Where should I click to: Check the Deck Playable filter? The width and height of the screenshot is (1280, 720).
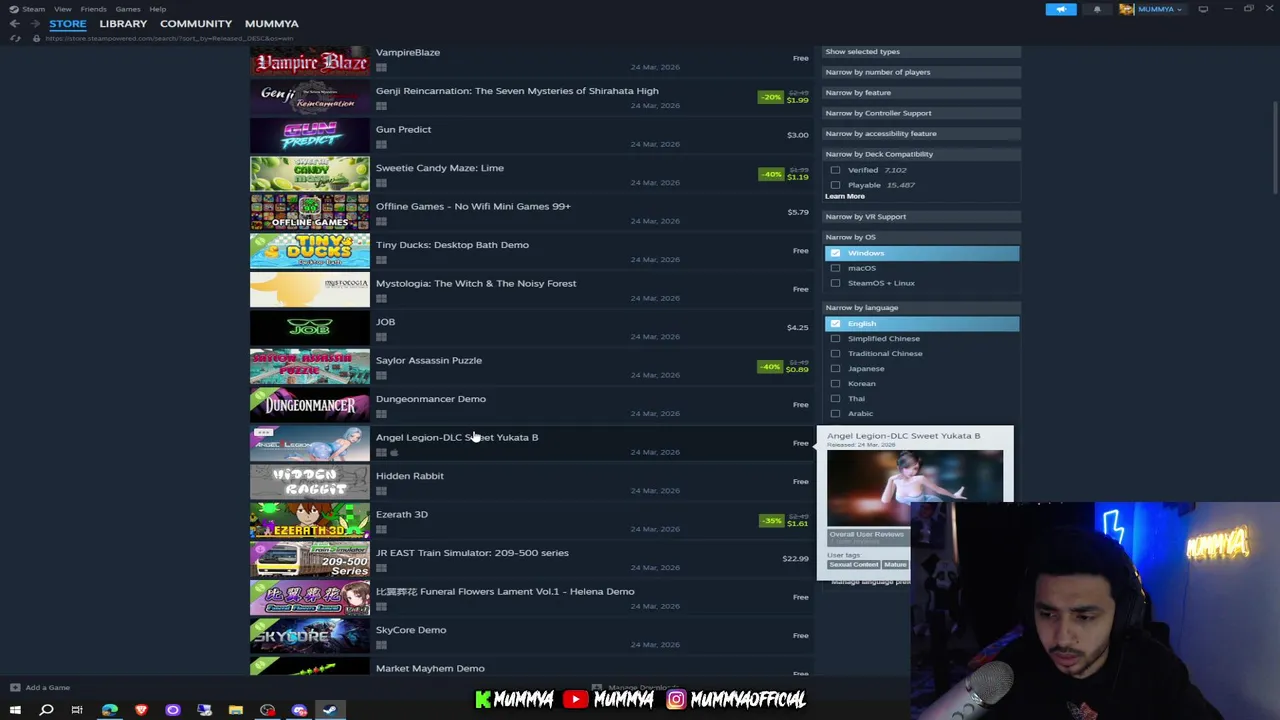835,185
